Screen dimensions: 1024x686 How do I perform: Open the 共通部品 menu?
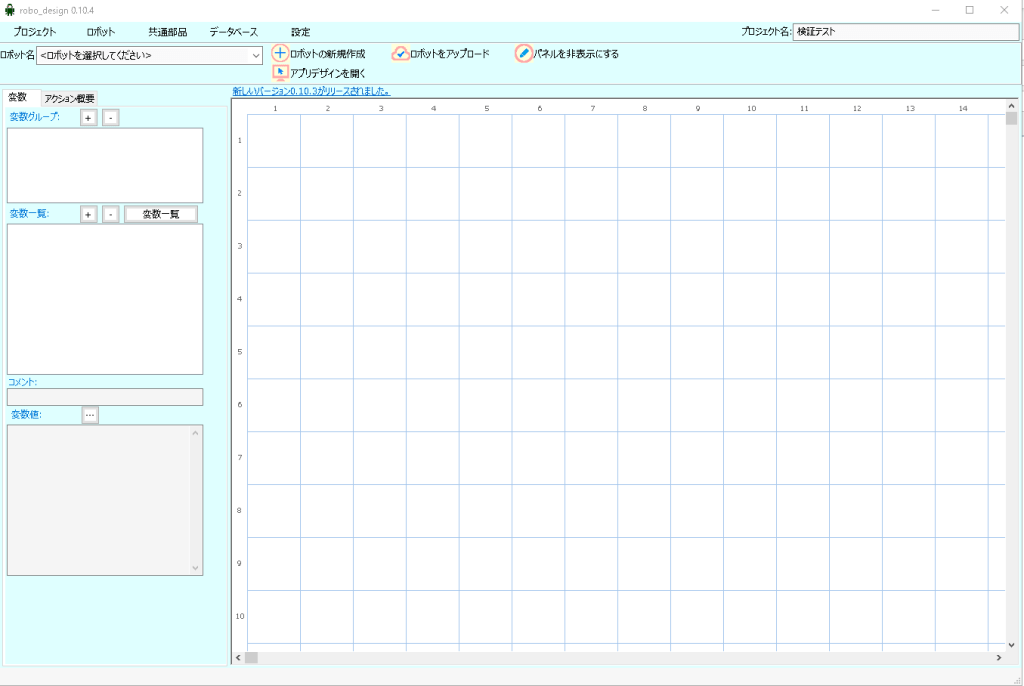click(x=167, y=32)
